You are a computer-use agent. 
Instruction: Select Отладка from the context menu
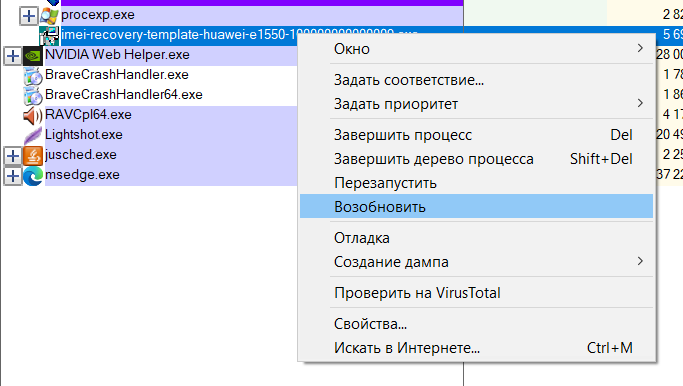(477, 238)
